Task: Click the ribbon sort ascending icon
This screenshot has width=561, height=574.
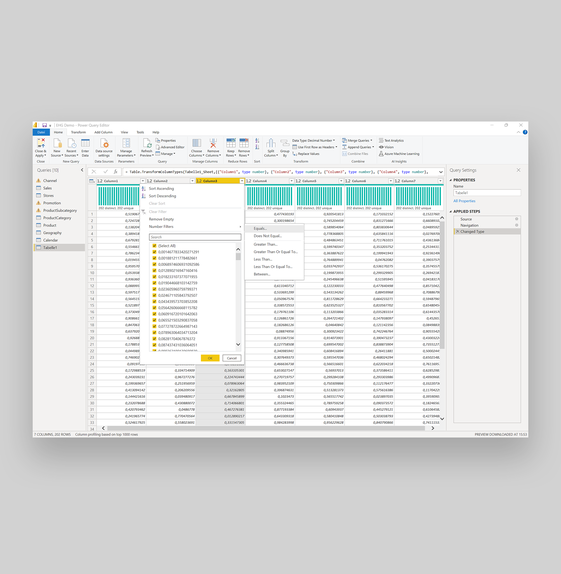Action: click(x=257, y=141)
